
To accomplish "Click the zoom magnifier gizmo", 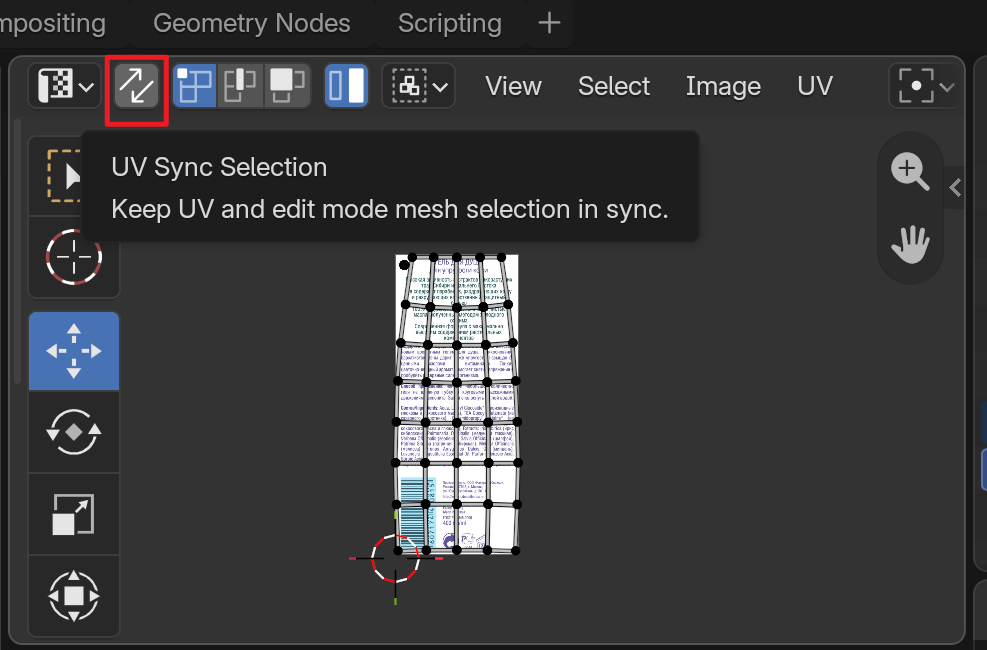I will click(x=910, y=171).
